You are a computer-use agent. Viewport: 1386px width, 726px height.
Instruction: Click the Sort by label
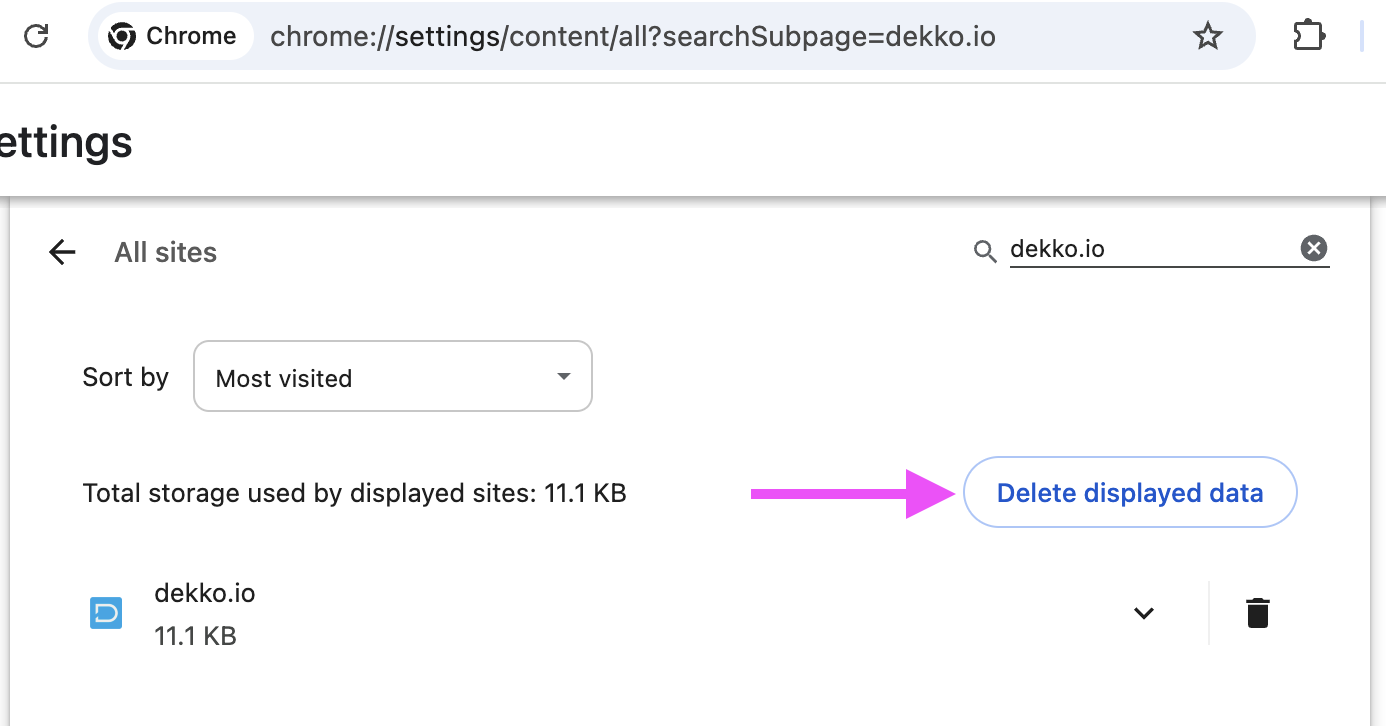click(126, 377)
